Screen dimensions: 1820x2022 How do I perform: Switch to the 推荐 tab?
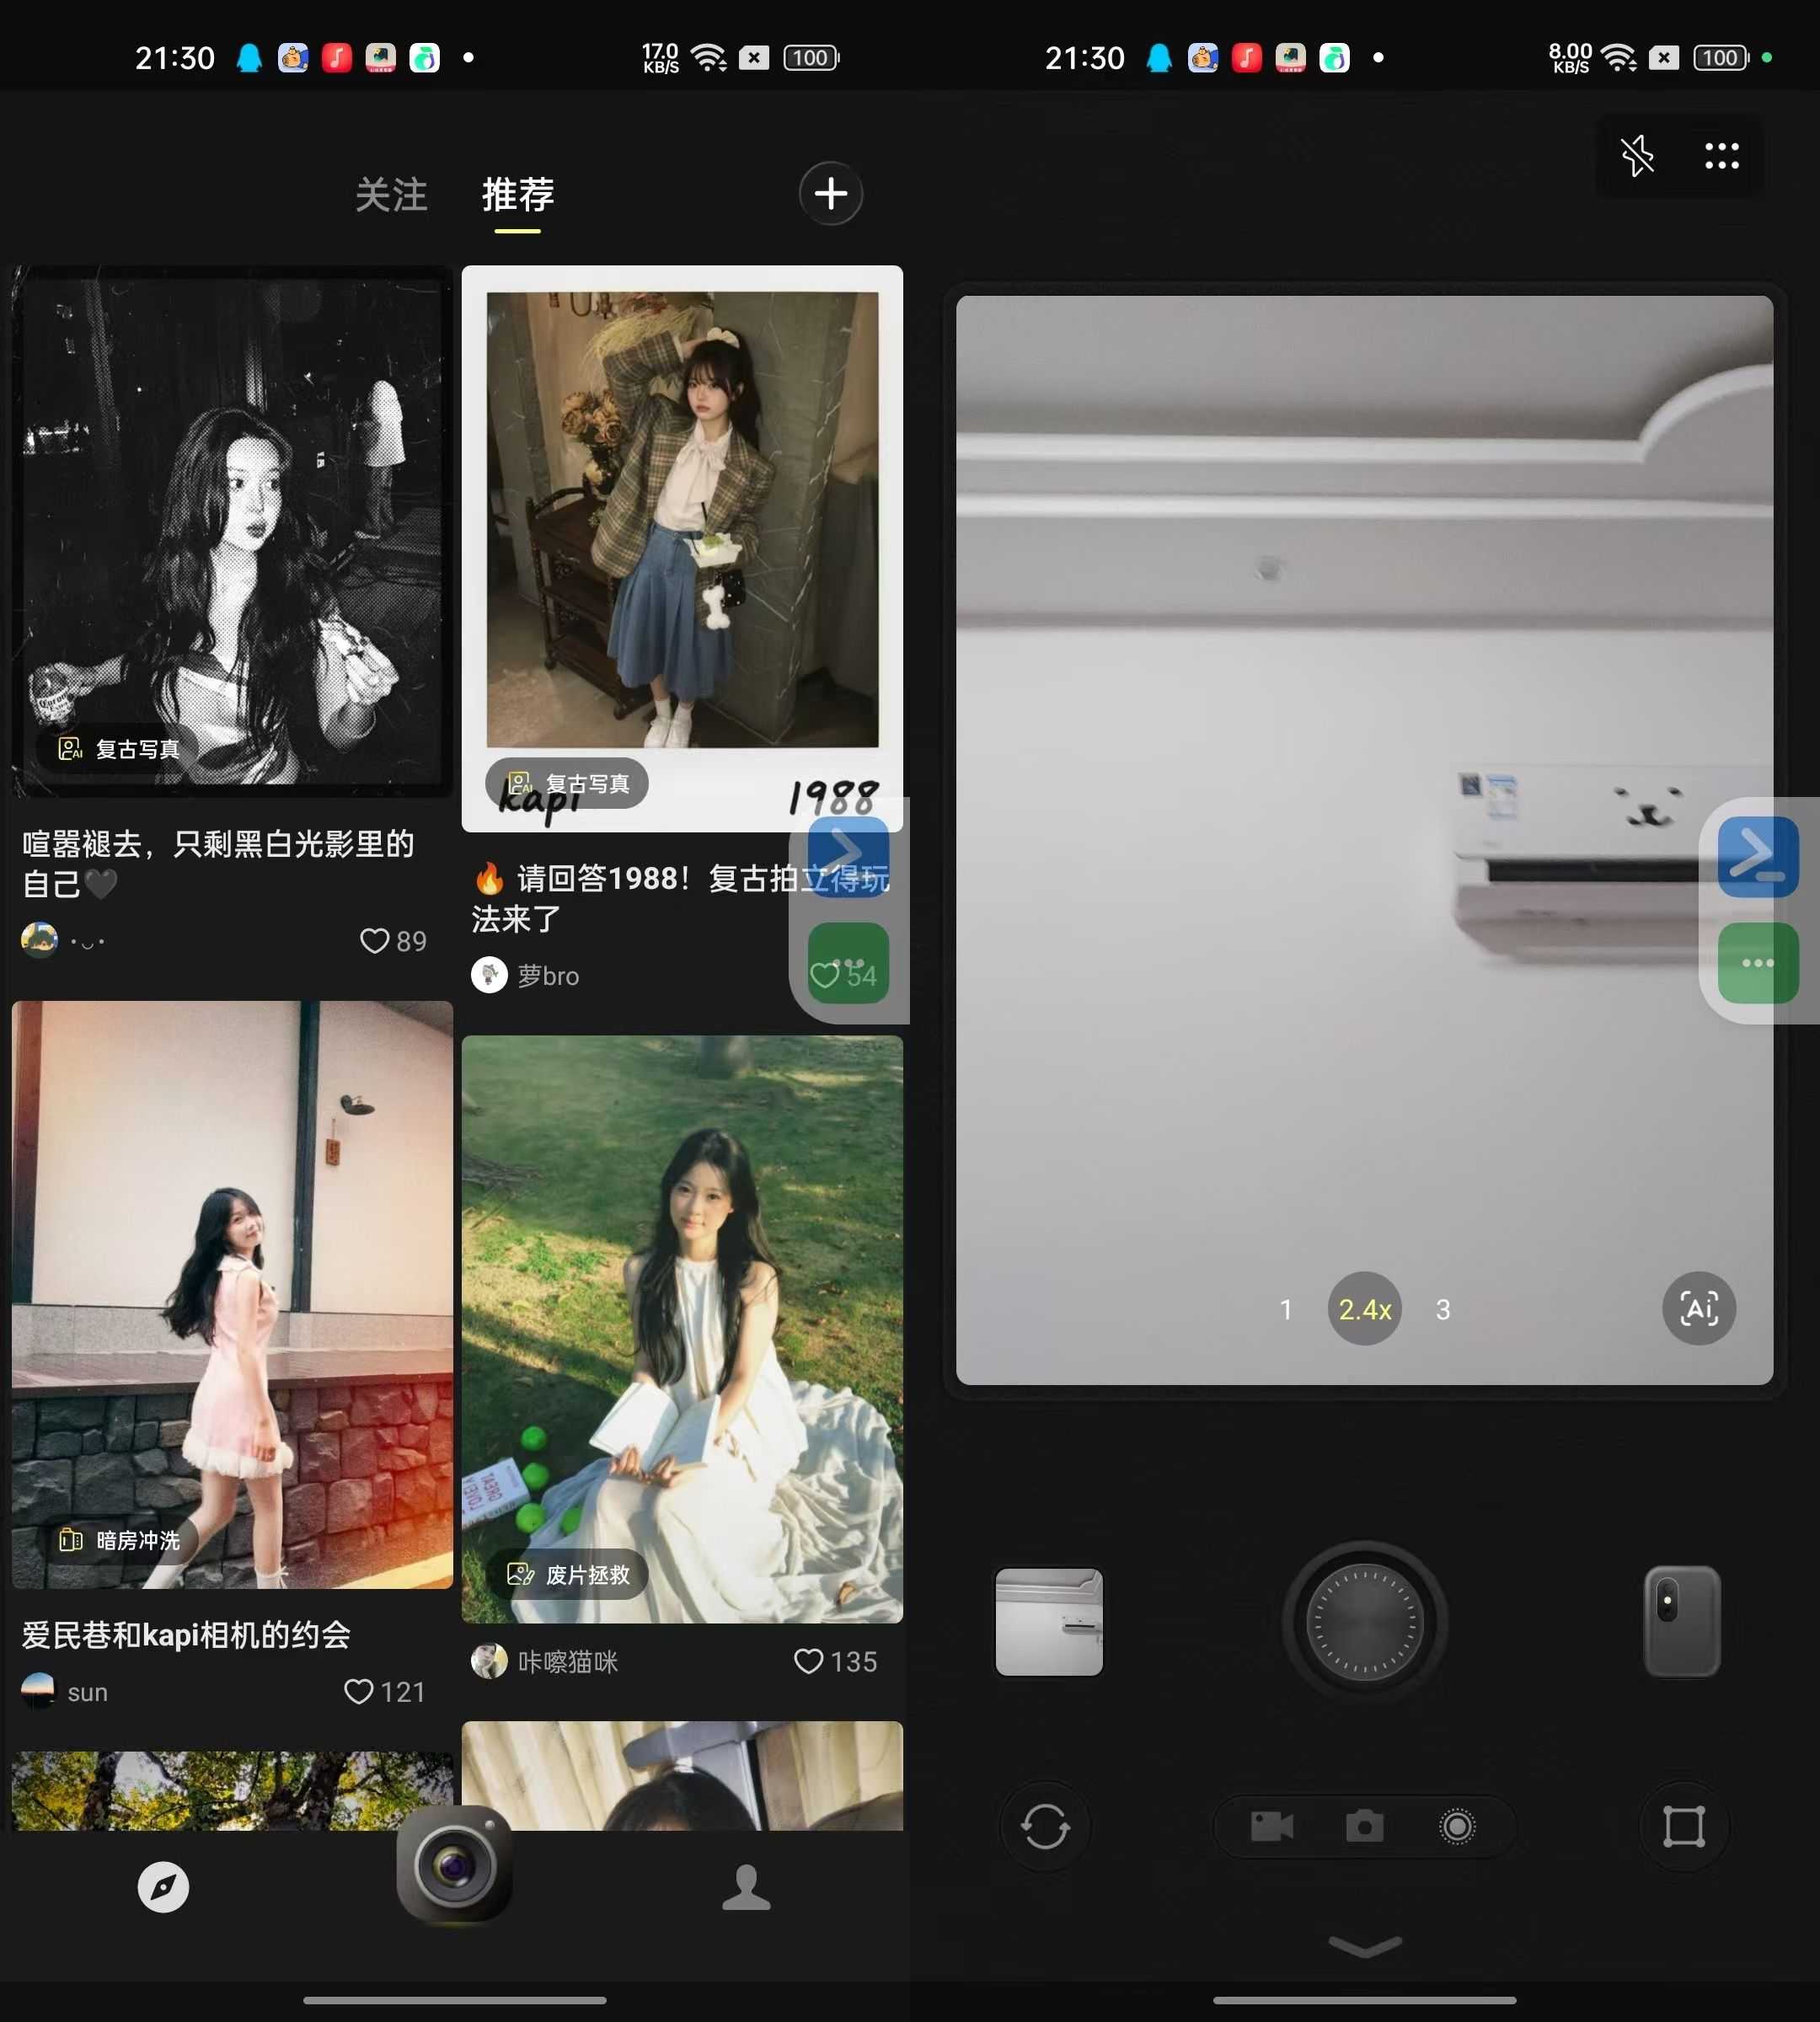pos(517,194)
